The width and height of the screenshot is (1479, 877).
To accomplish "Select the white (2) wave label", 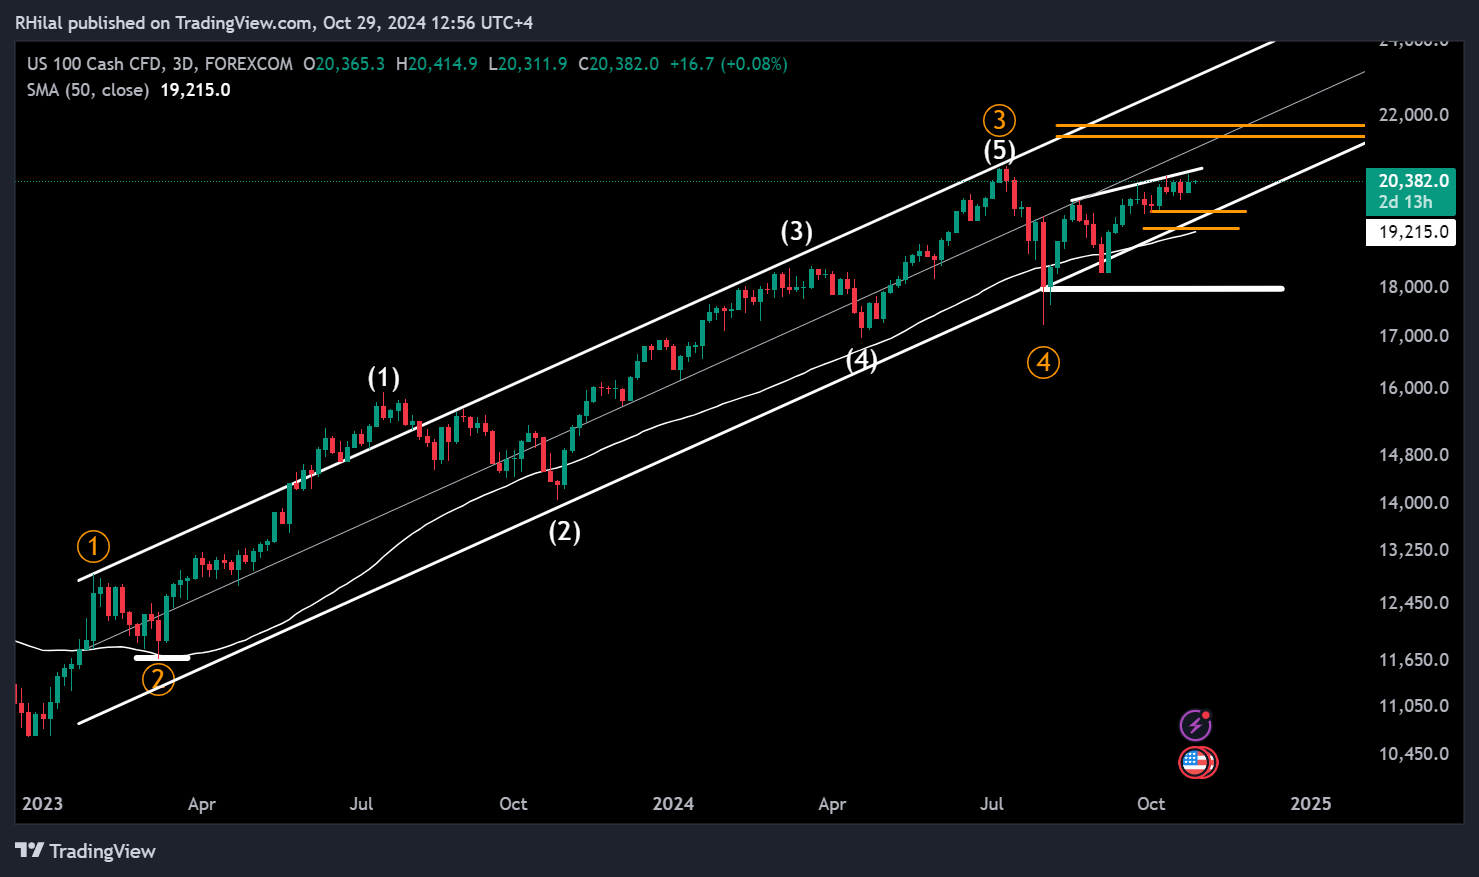I will coord(564,531).
